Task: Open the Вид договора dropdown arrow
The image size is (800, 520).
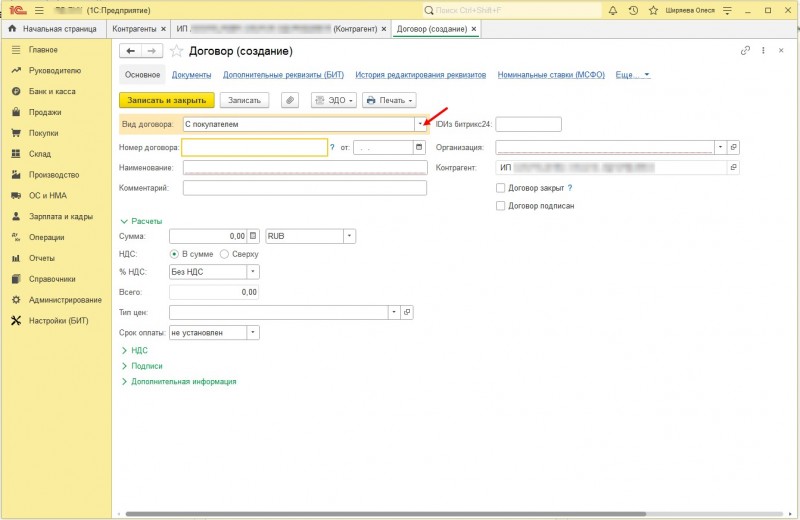Action: 420,123
